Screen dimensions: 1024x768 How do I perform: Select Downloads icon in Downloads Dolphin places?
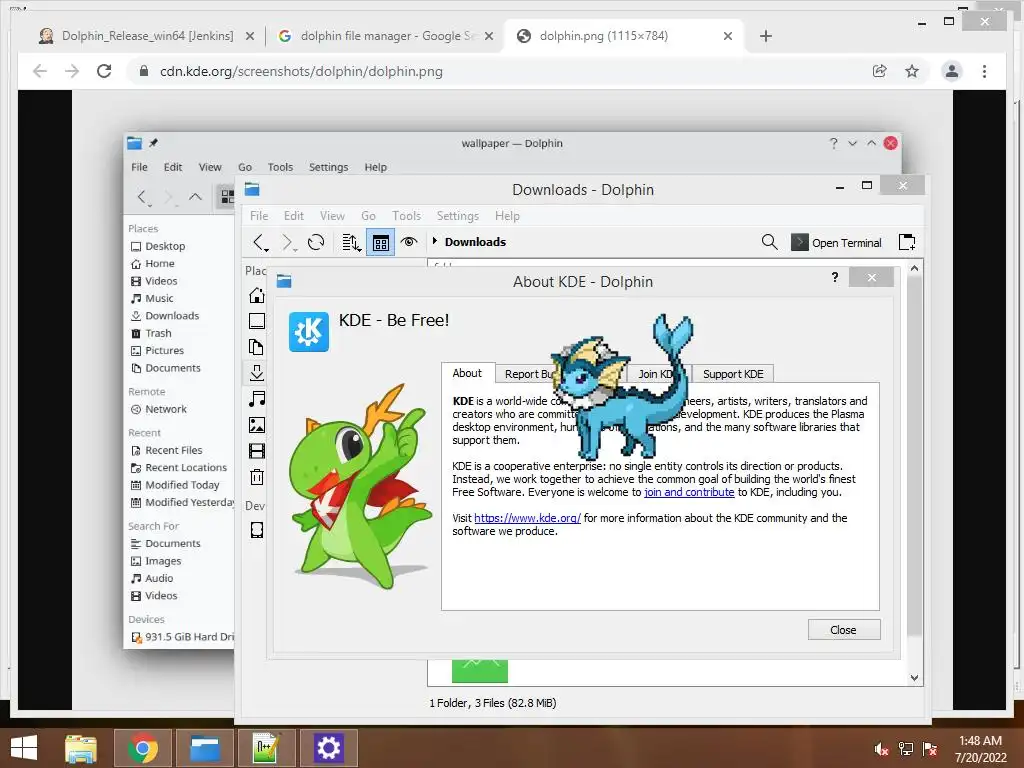coord(257,373)
